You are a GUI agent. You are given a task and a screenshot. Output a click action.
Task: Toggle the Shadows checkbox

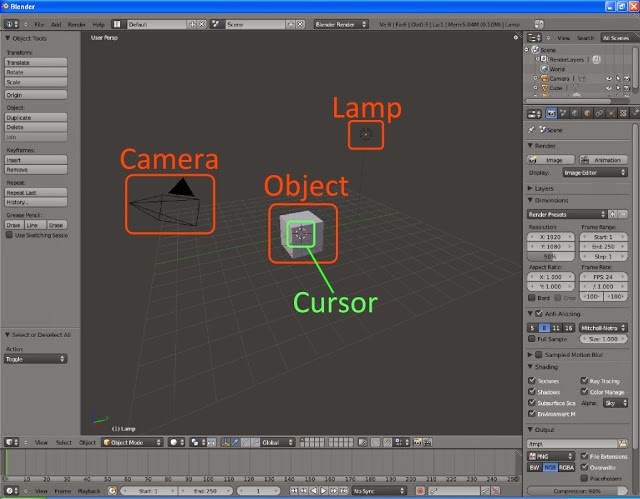click(531, 391)
